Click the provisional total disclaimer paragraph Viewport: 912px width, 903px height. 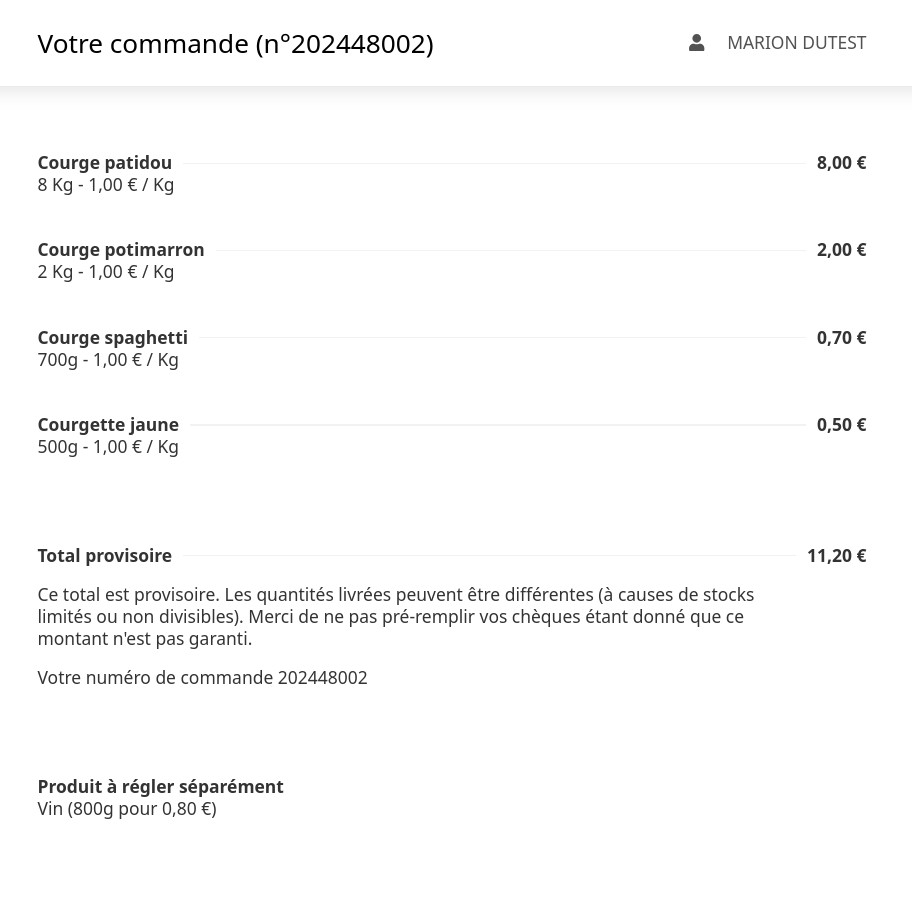point(395,616)
